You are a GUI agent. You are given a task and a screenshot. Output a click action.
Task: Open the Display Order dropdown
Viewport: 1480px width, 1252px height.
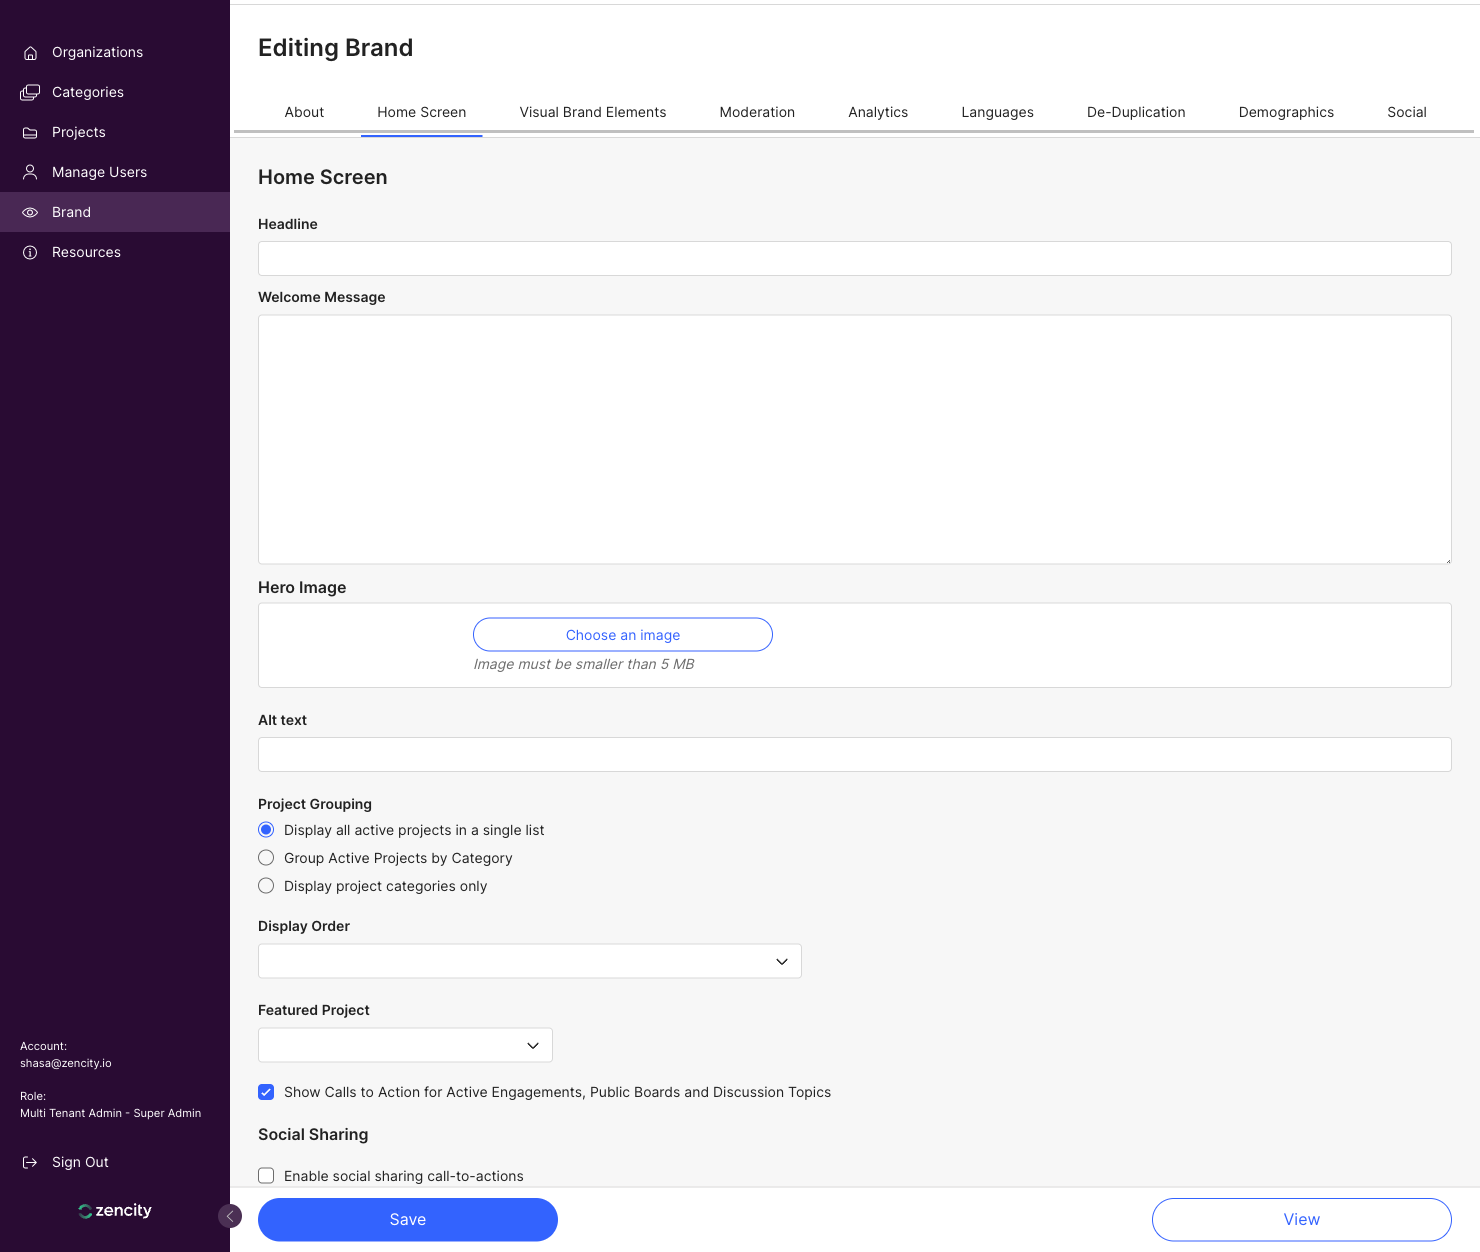(x=529, y=961)
